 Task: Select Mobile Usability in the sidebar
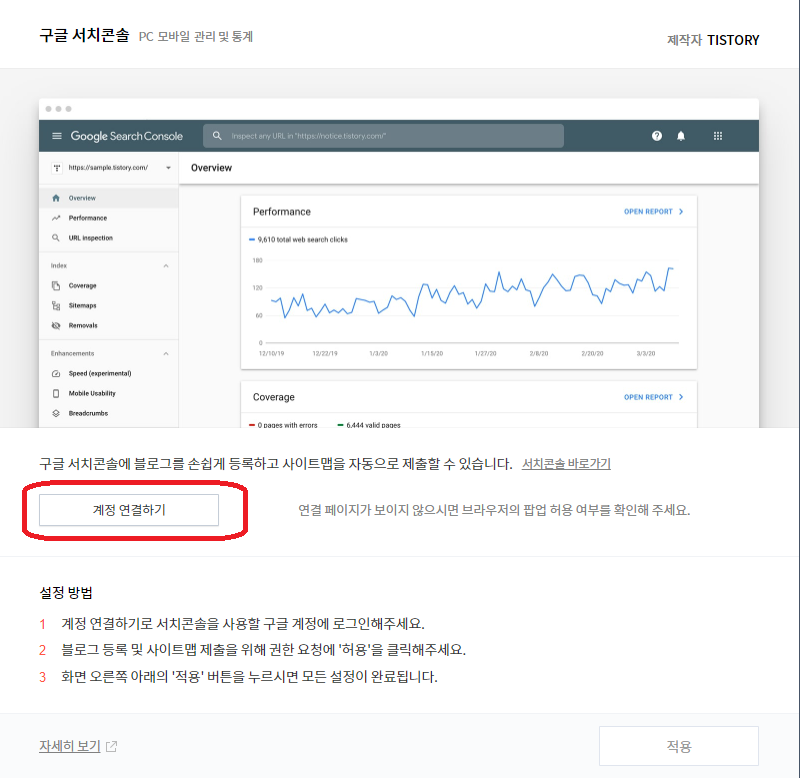point(109,393)
